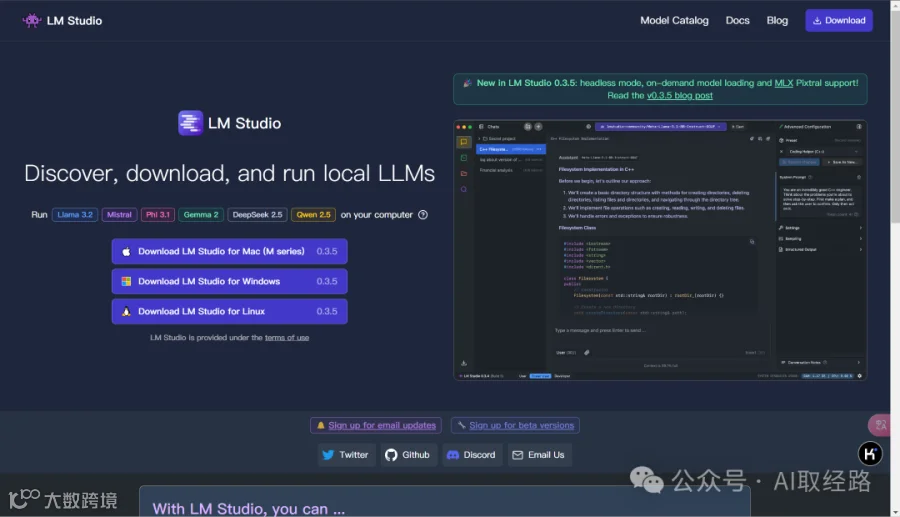Image resolution: width=900 pixels, height=517 pixels.
Task: Click the bell icon beside email updates
Action: (x=321, y=425)
